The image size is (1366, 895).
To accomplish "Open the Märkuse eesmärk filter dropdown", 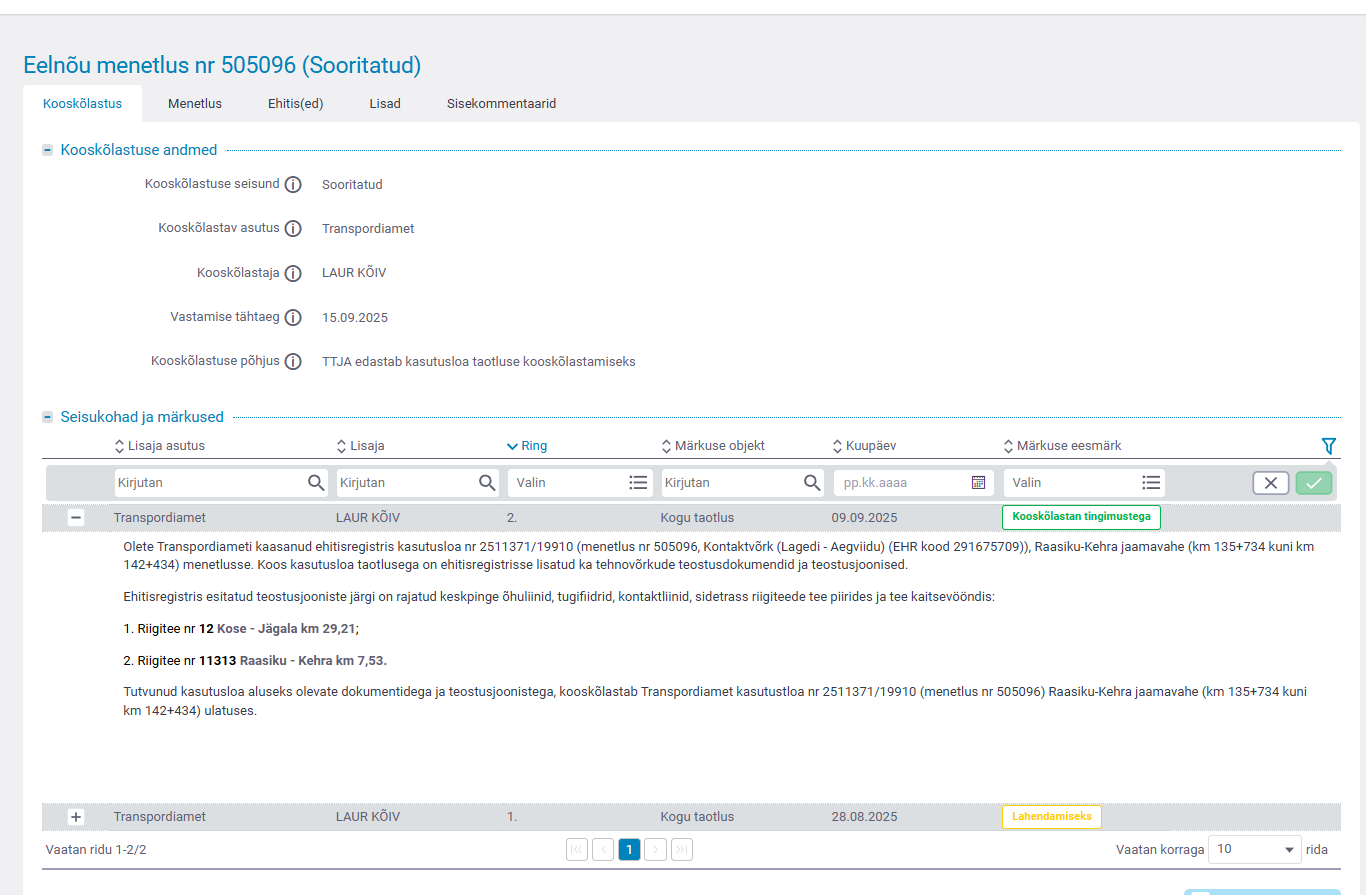I will click(1084, 483).
